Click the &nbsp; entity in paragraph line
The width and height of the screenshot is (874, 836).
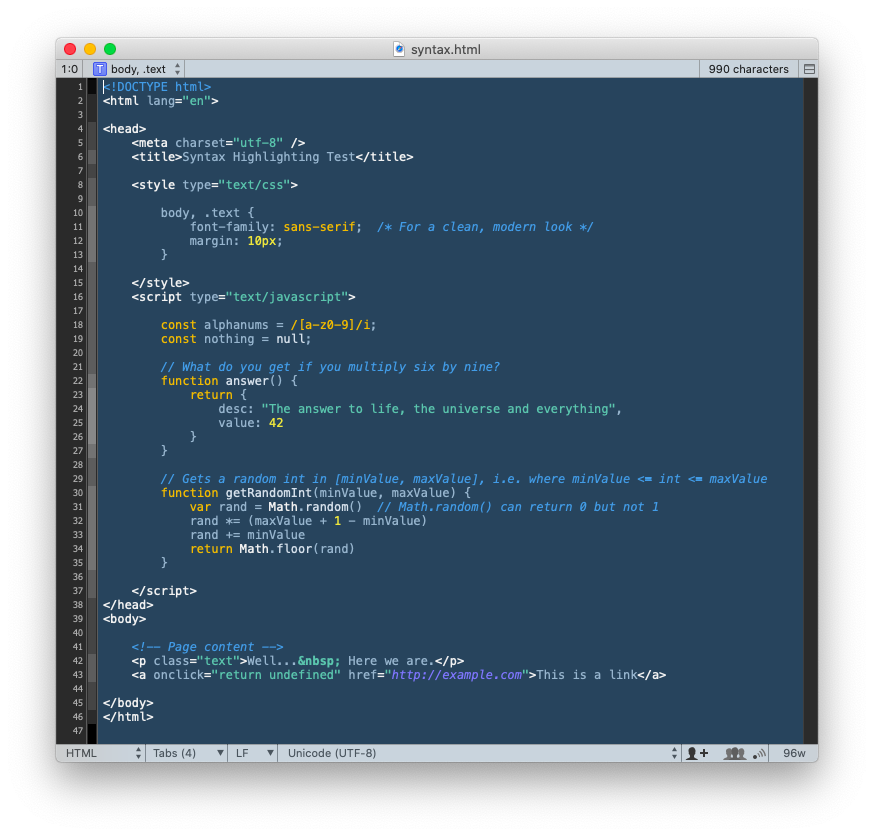[x=319, y=661]
